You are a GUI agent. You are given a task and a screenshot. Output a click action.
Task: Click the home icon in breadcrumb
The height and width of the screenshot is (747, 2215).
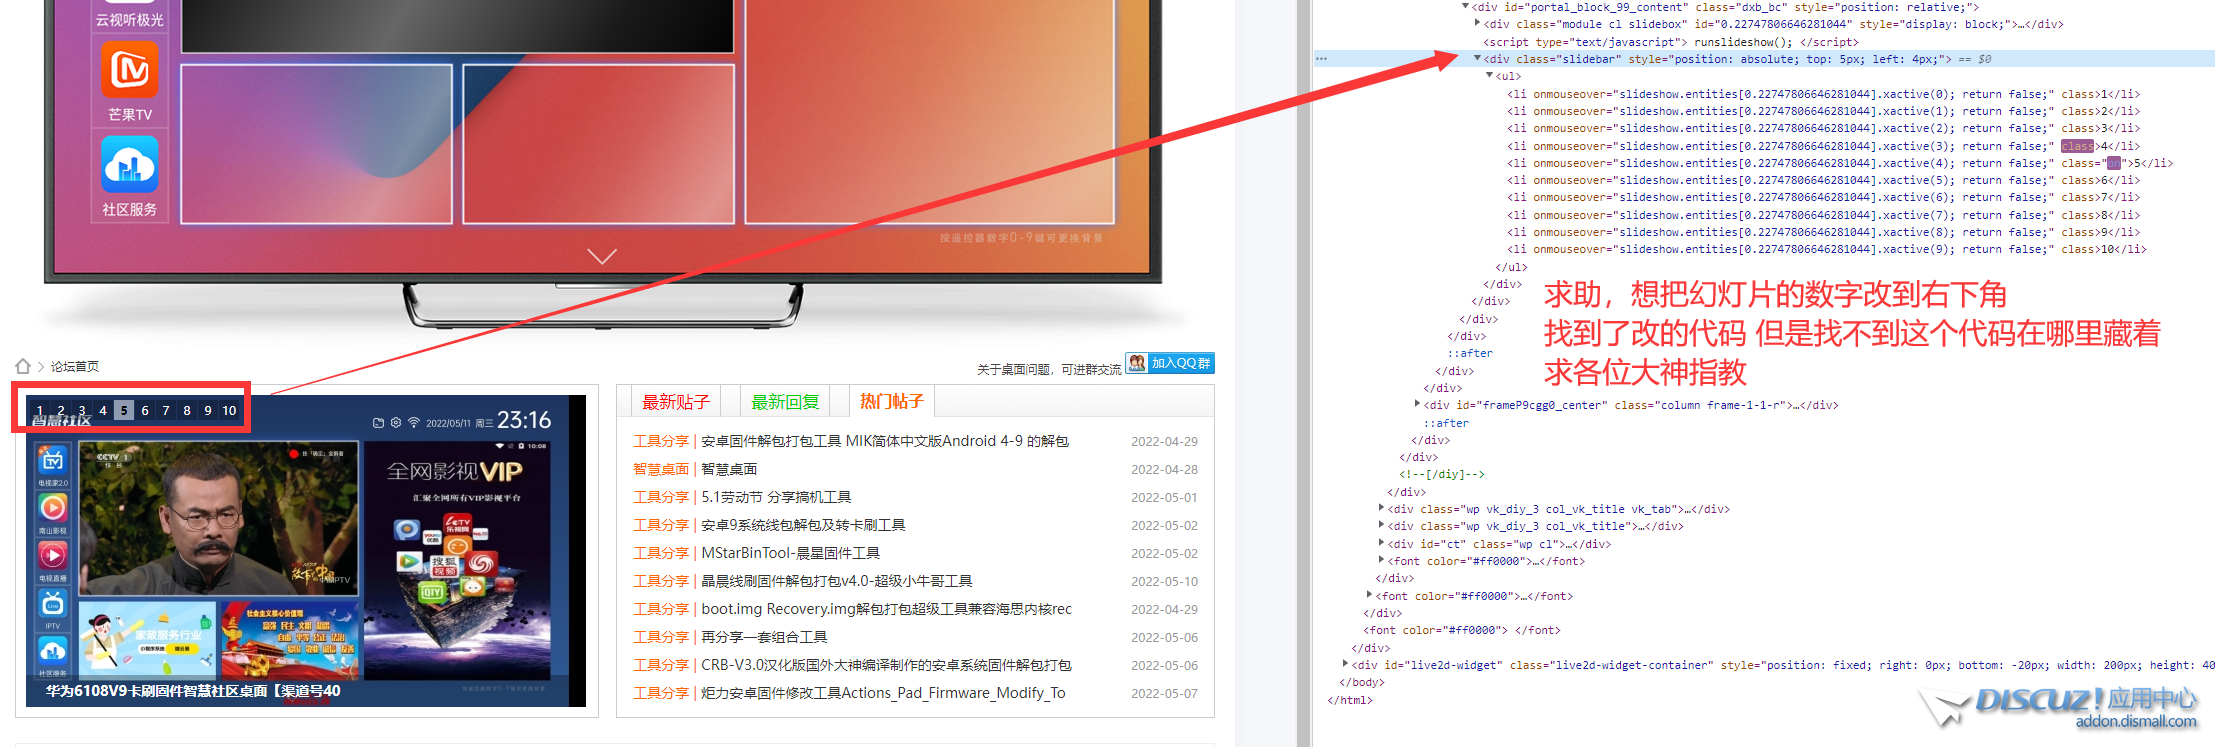pyautogui.click(x=23, y=366)
